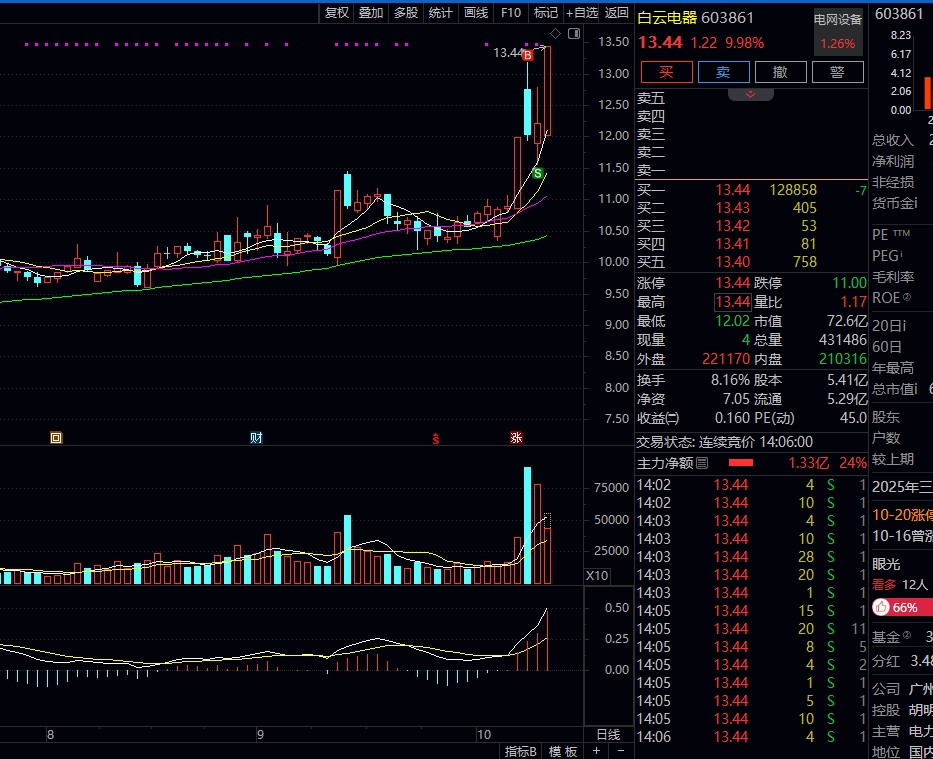Click the red B buy marker on chart

tap(527, 55)
